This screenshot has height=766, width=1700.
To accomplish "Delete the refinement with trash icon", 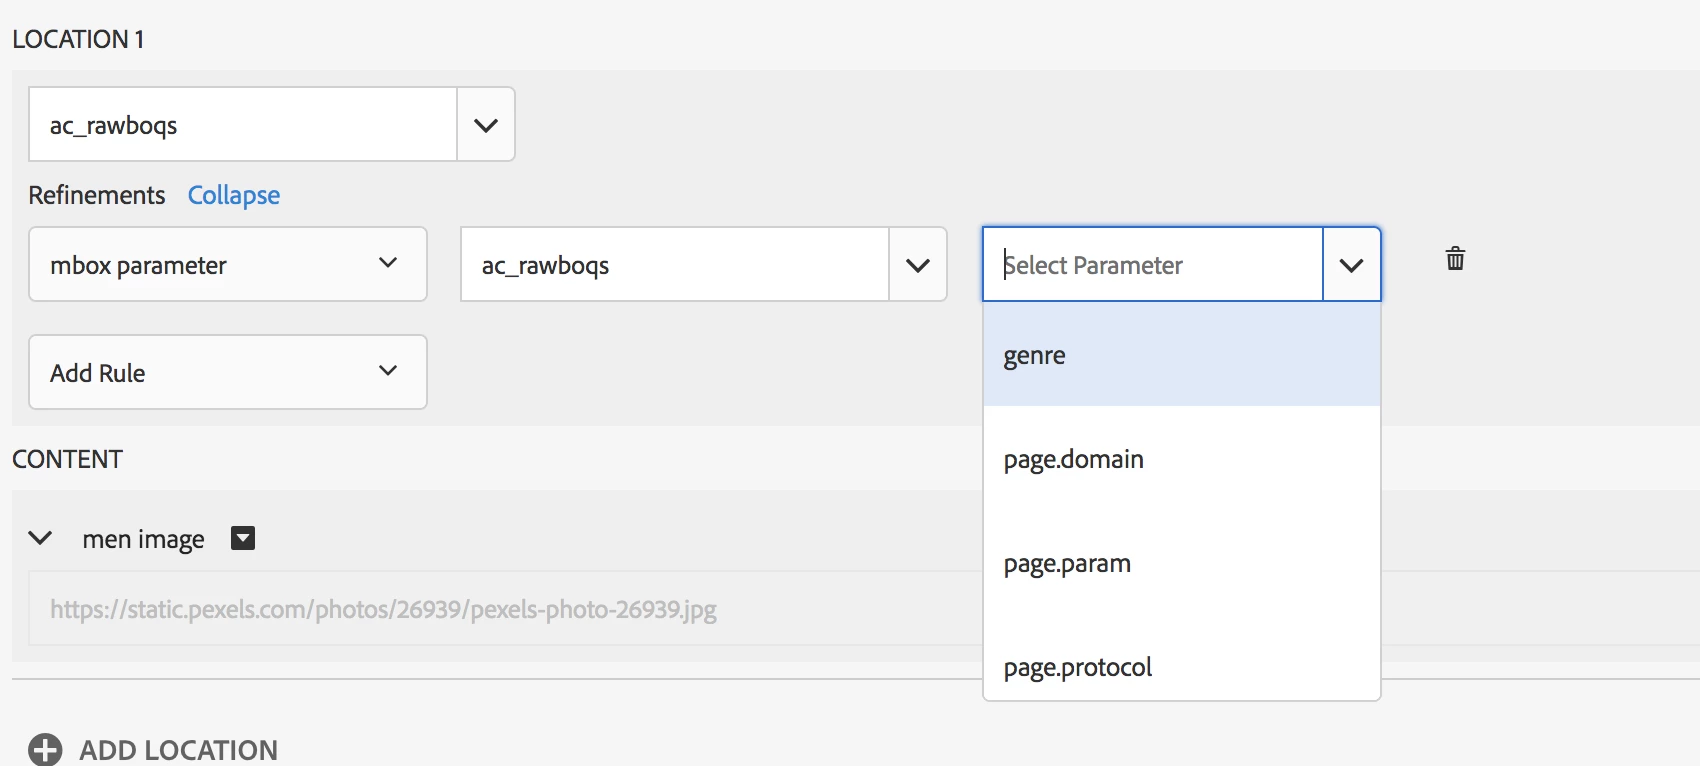I will tap(1455, 259).
